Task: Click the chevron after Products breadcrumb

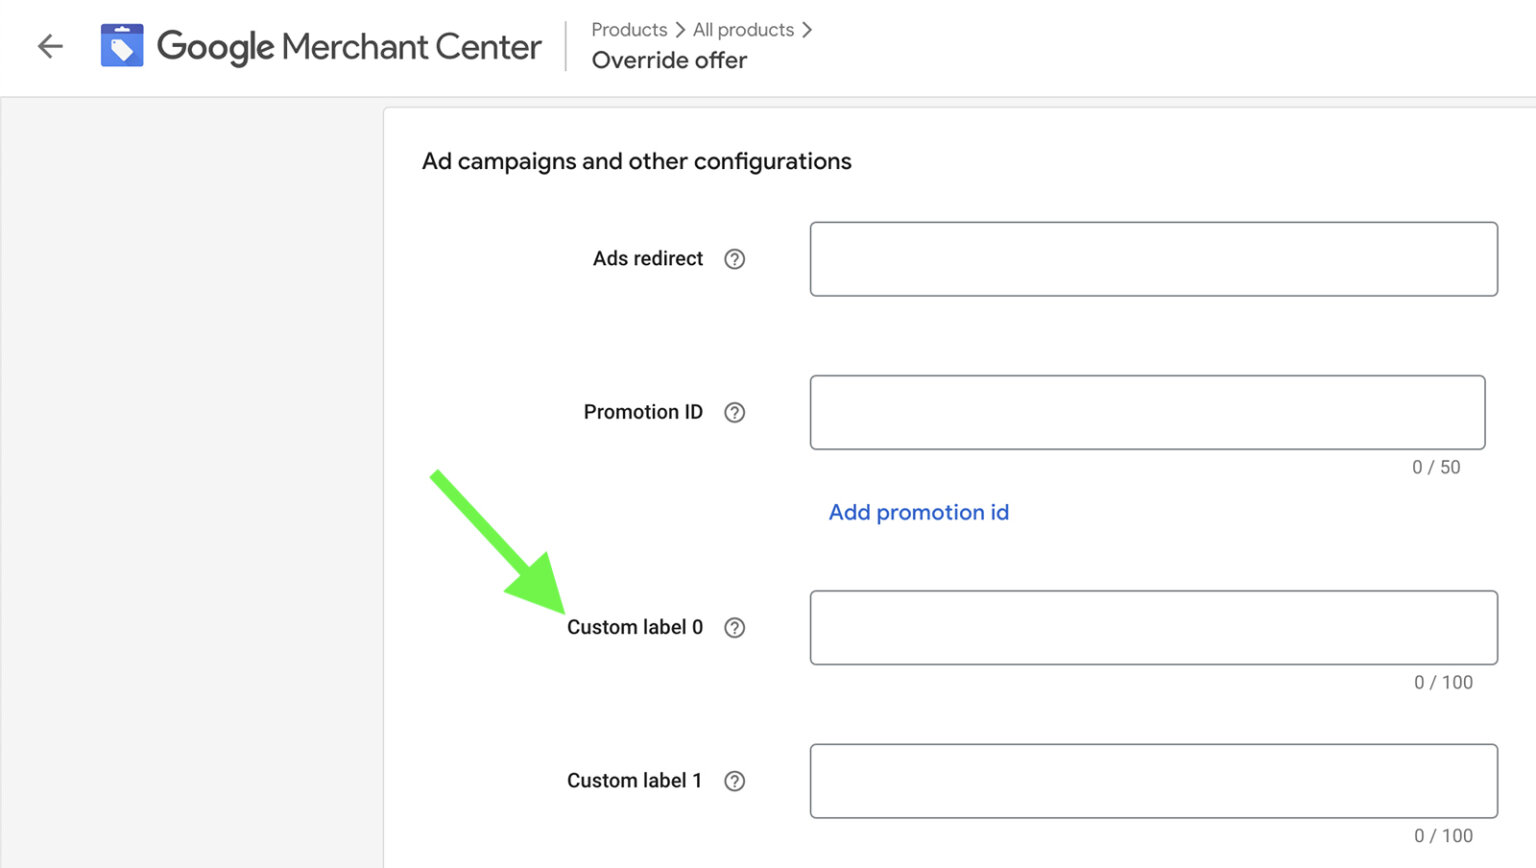Action: (680, 30)
